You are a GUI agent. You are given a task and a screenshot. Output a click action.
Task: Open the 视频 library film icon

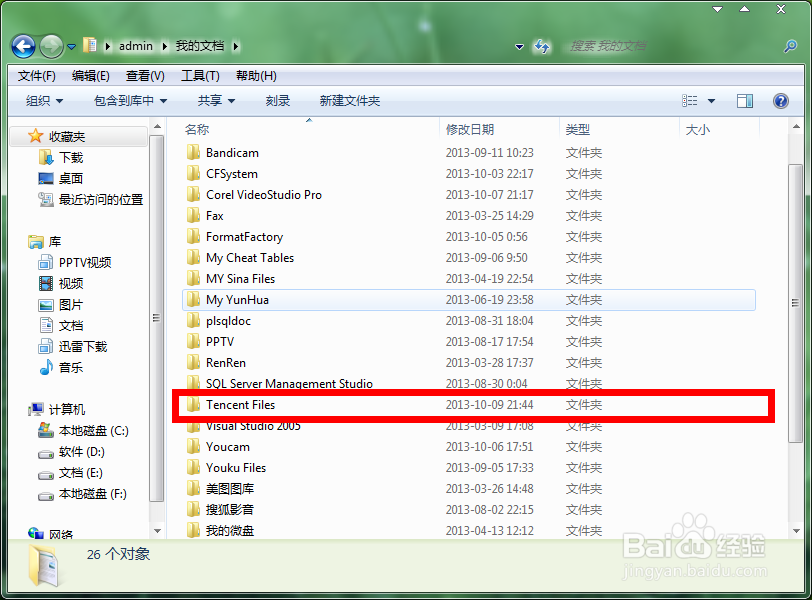click(x=46, y=283)
